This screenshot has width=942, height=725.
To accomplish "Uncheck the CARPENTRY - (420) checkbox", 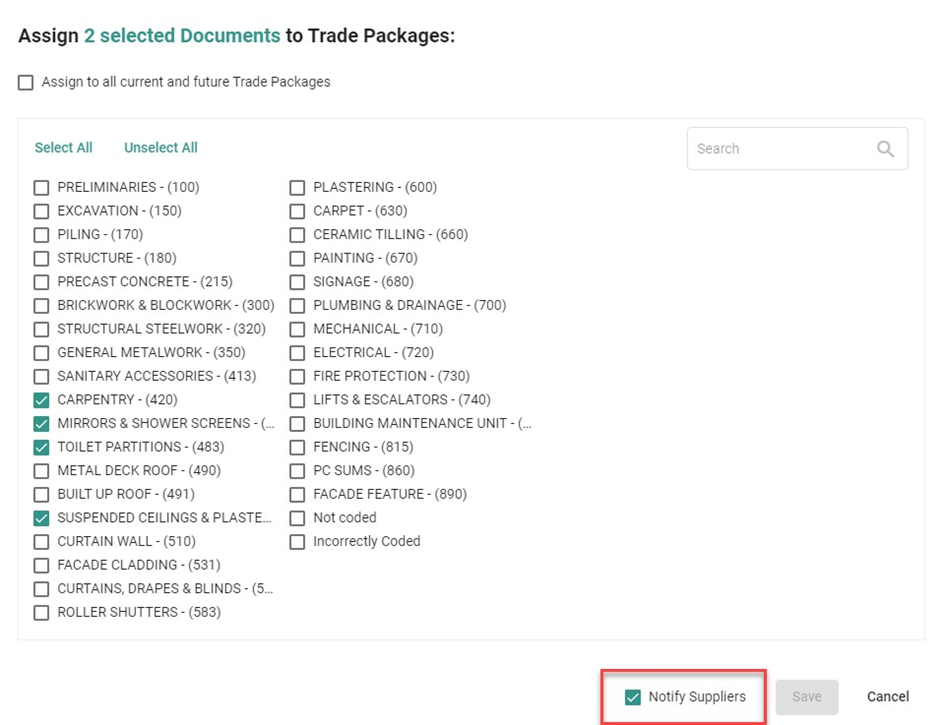I will click(x=41, y=400).
